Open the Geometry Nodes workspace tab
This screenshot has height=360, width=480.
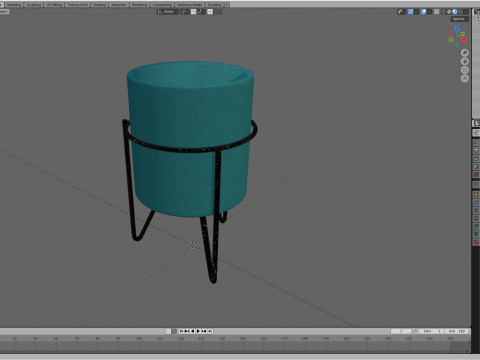(190, 5)
